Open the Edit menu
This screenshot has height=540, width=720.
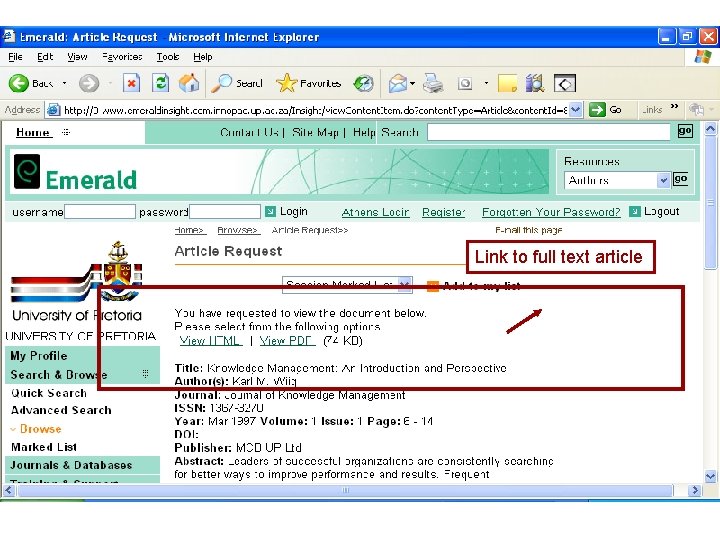coord(45,56)
